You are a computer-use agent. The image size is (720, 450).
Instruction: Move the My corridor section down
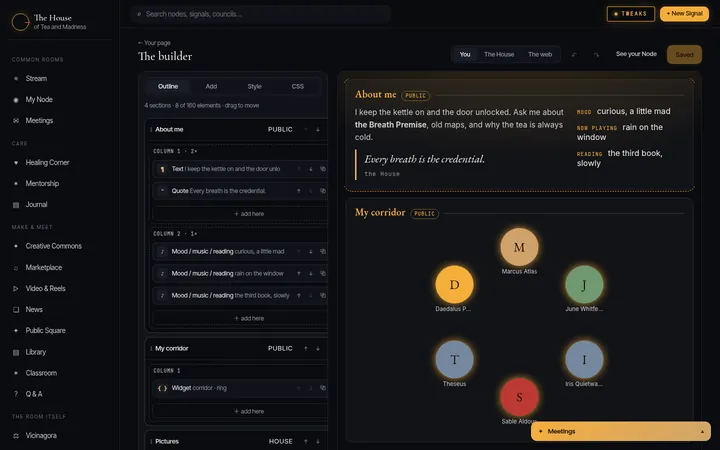[318, 349]
